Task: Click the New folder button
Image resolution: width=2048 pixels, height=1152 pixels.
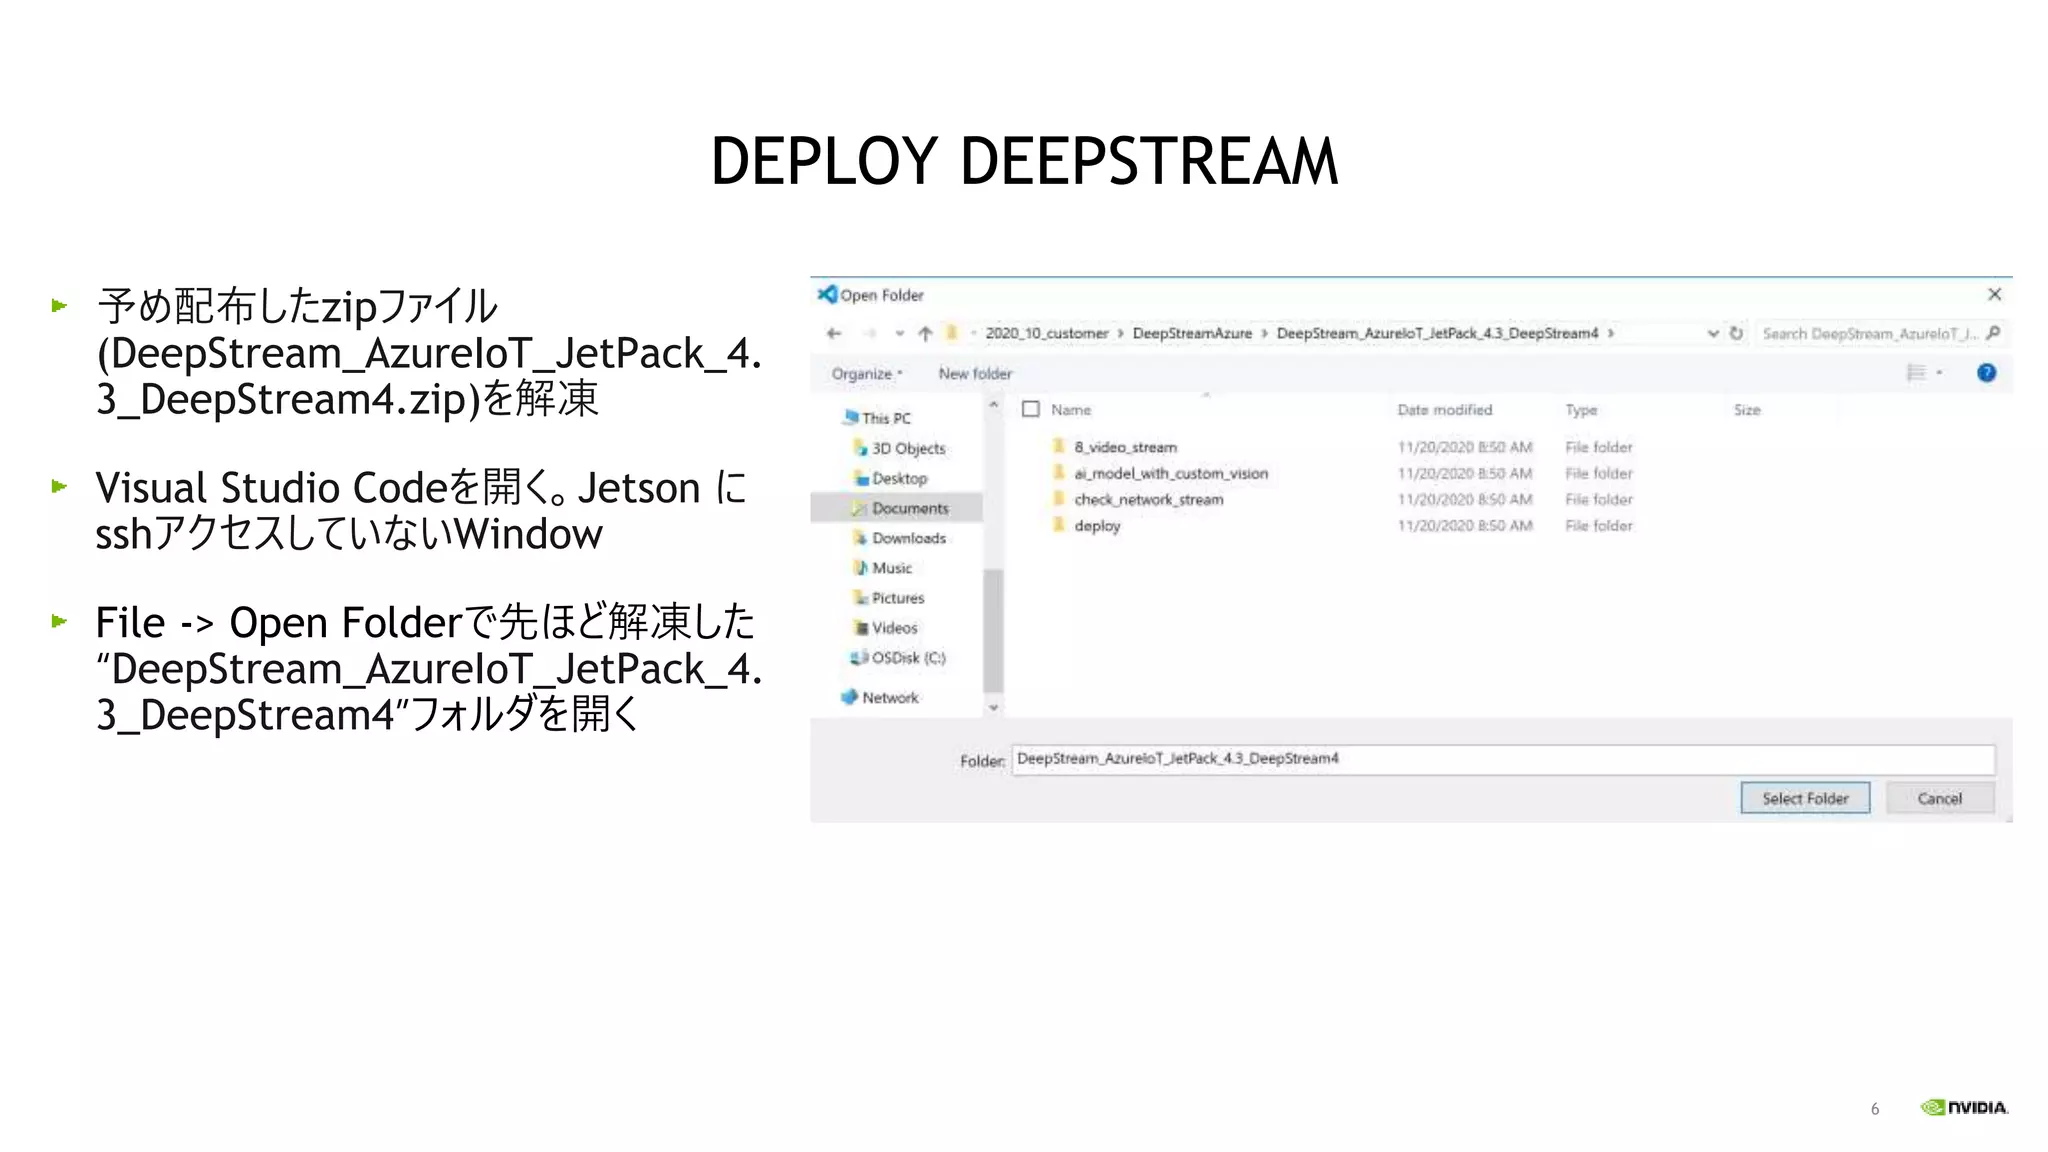Action: pos(975,373)
